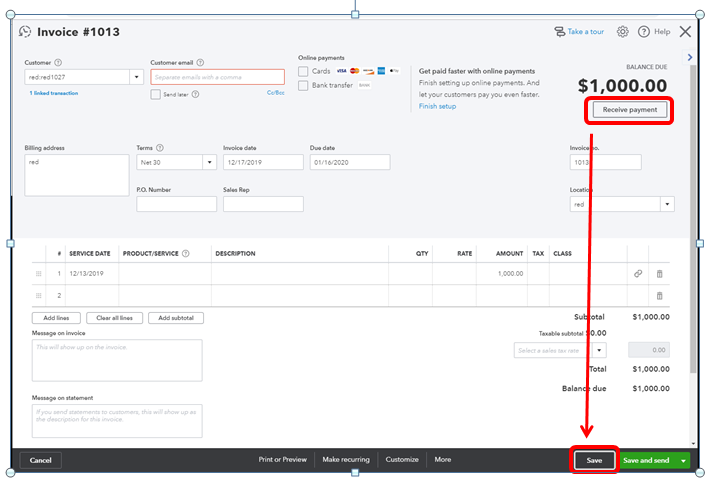713x483 pixels.
Task: Click the Add lines button
Action: pyautogui.click(x=56, y=318)
